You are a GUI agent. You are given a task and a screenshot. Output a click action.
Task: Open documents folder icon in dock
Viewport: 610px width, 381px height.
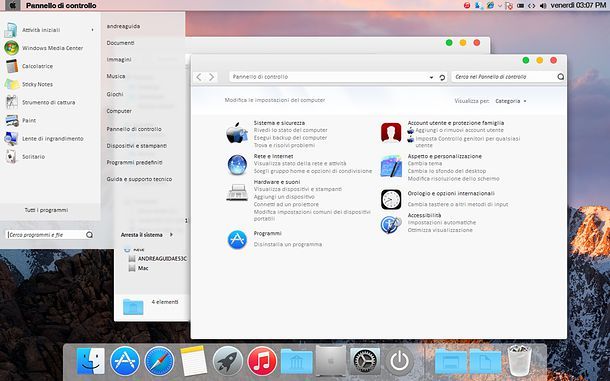click(x=485, y=361)
